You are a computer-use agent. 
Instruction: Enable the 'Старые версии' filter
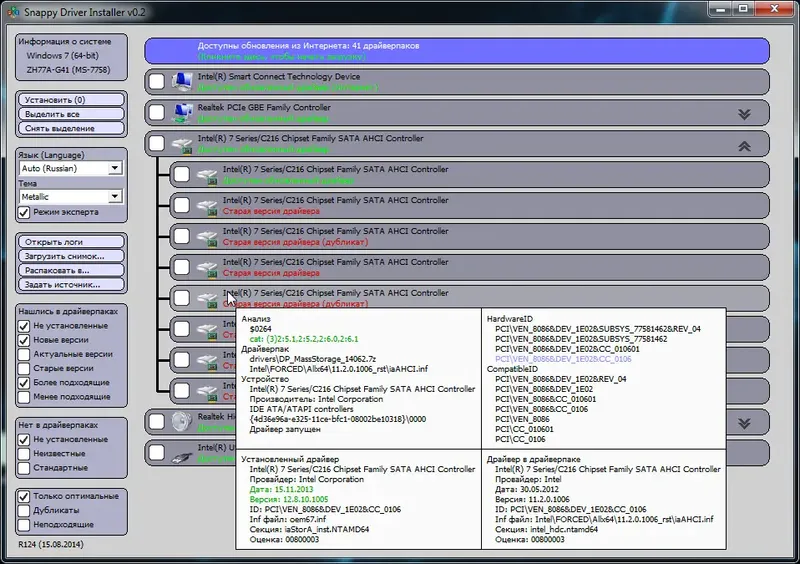[x=24, y=369]
